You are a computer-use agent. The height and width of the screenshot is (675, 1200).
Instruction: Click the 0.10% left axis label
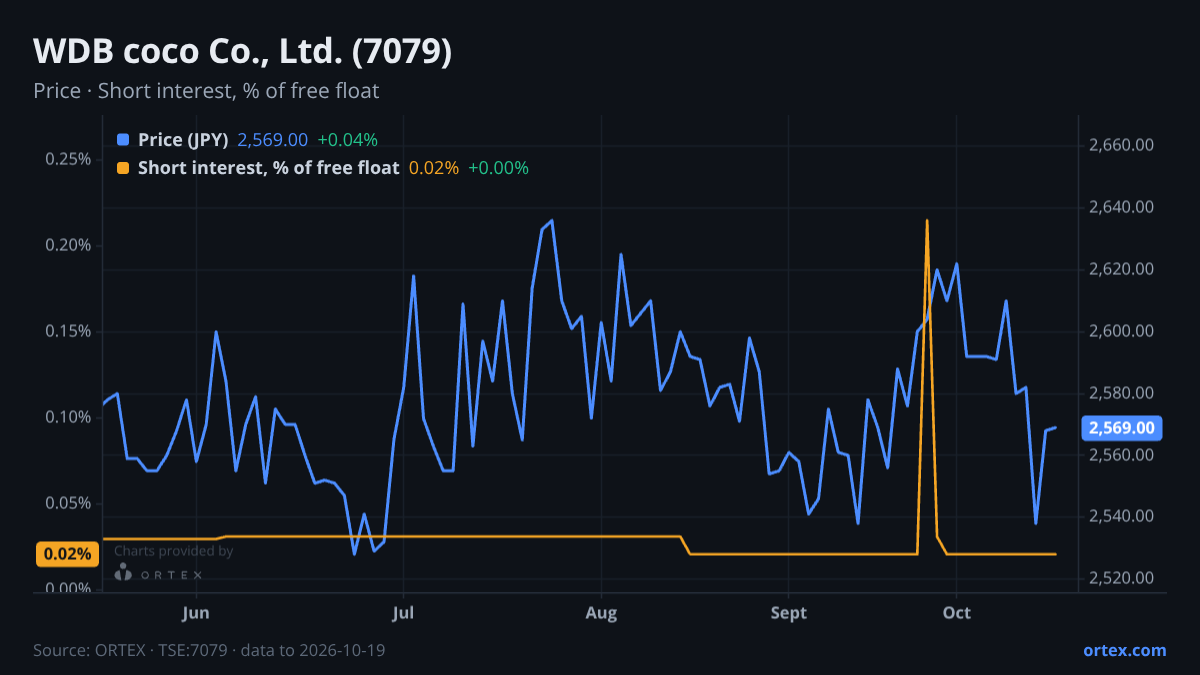(x=69, y=417)
